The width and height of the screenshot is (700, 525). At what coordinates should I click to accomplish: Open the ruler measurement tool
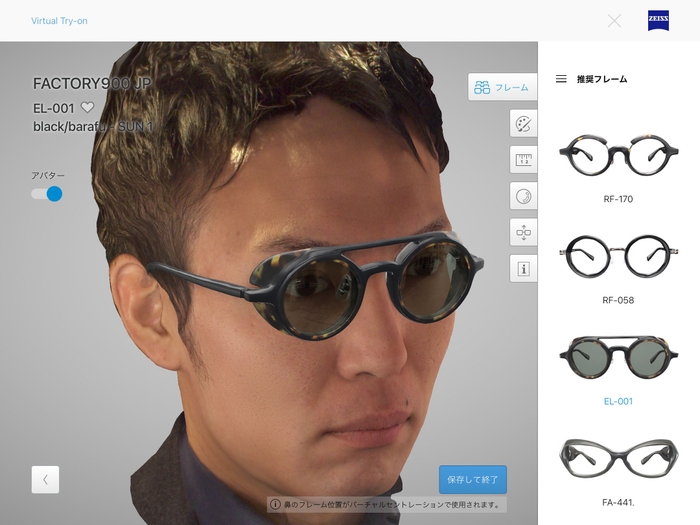coord(523,159)
